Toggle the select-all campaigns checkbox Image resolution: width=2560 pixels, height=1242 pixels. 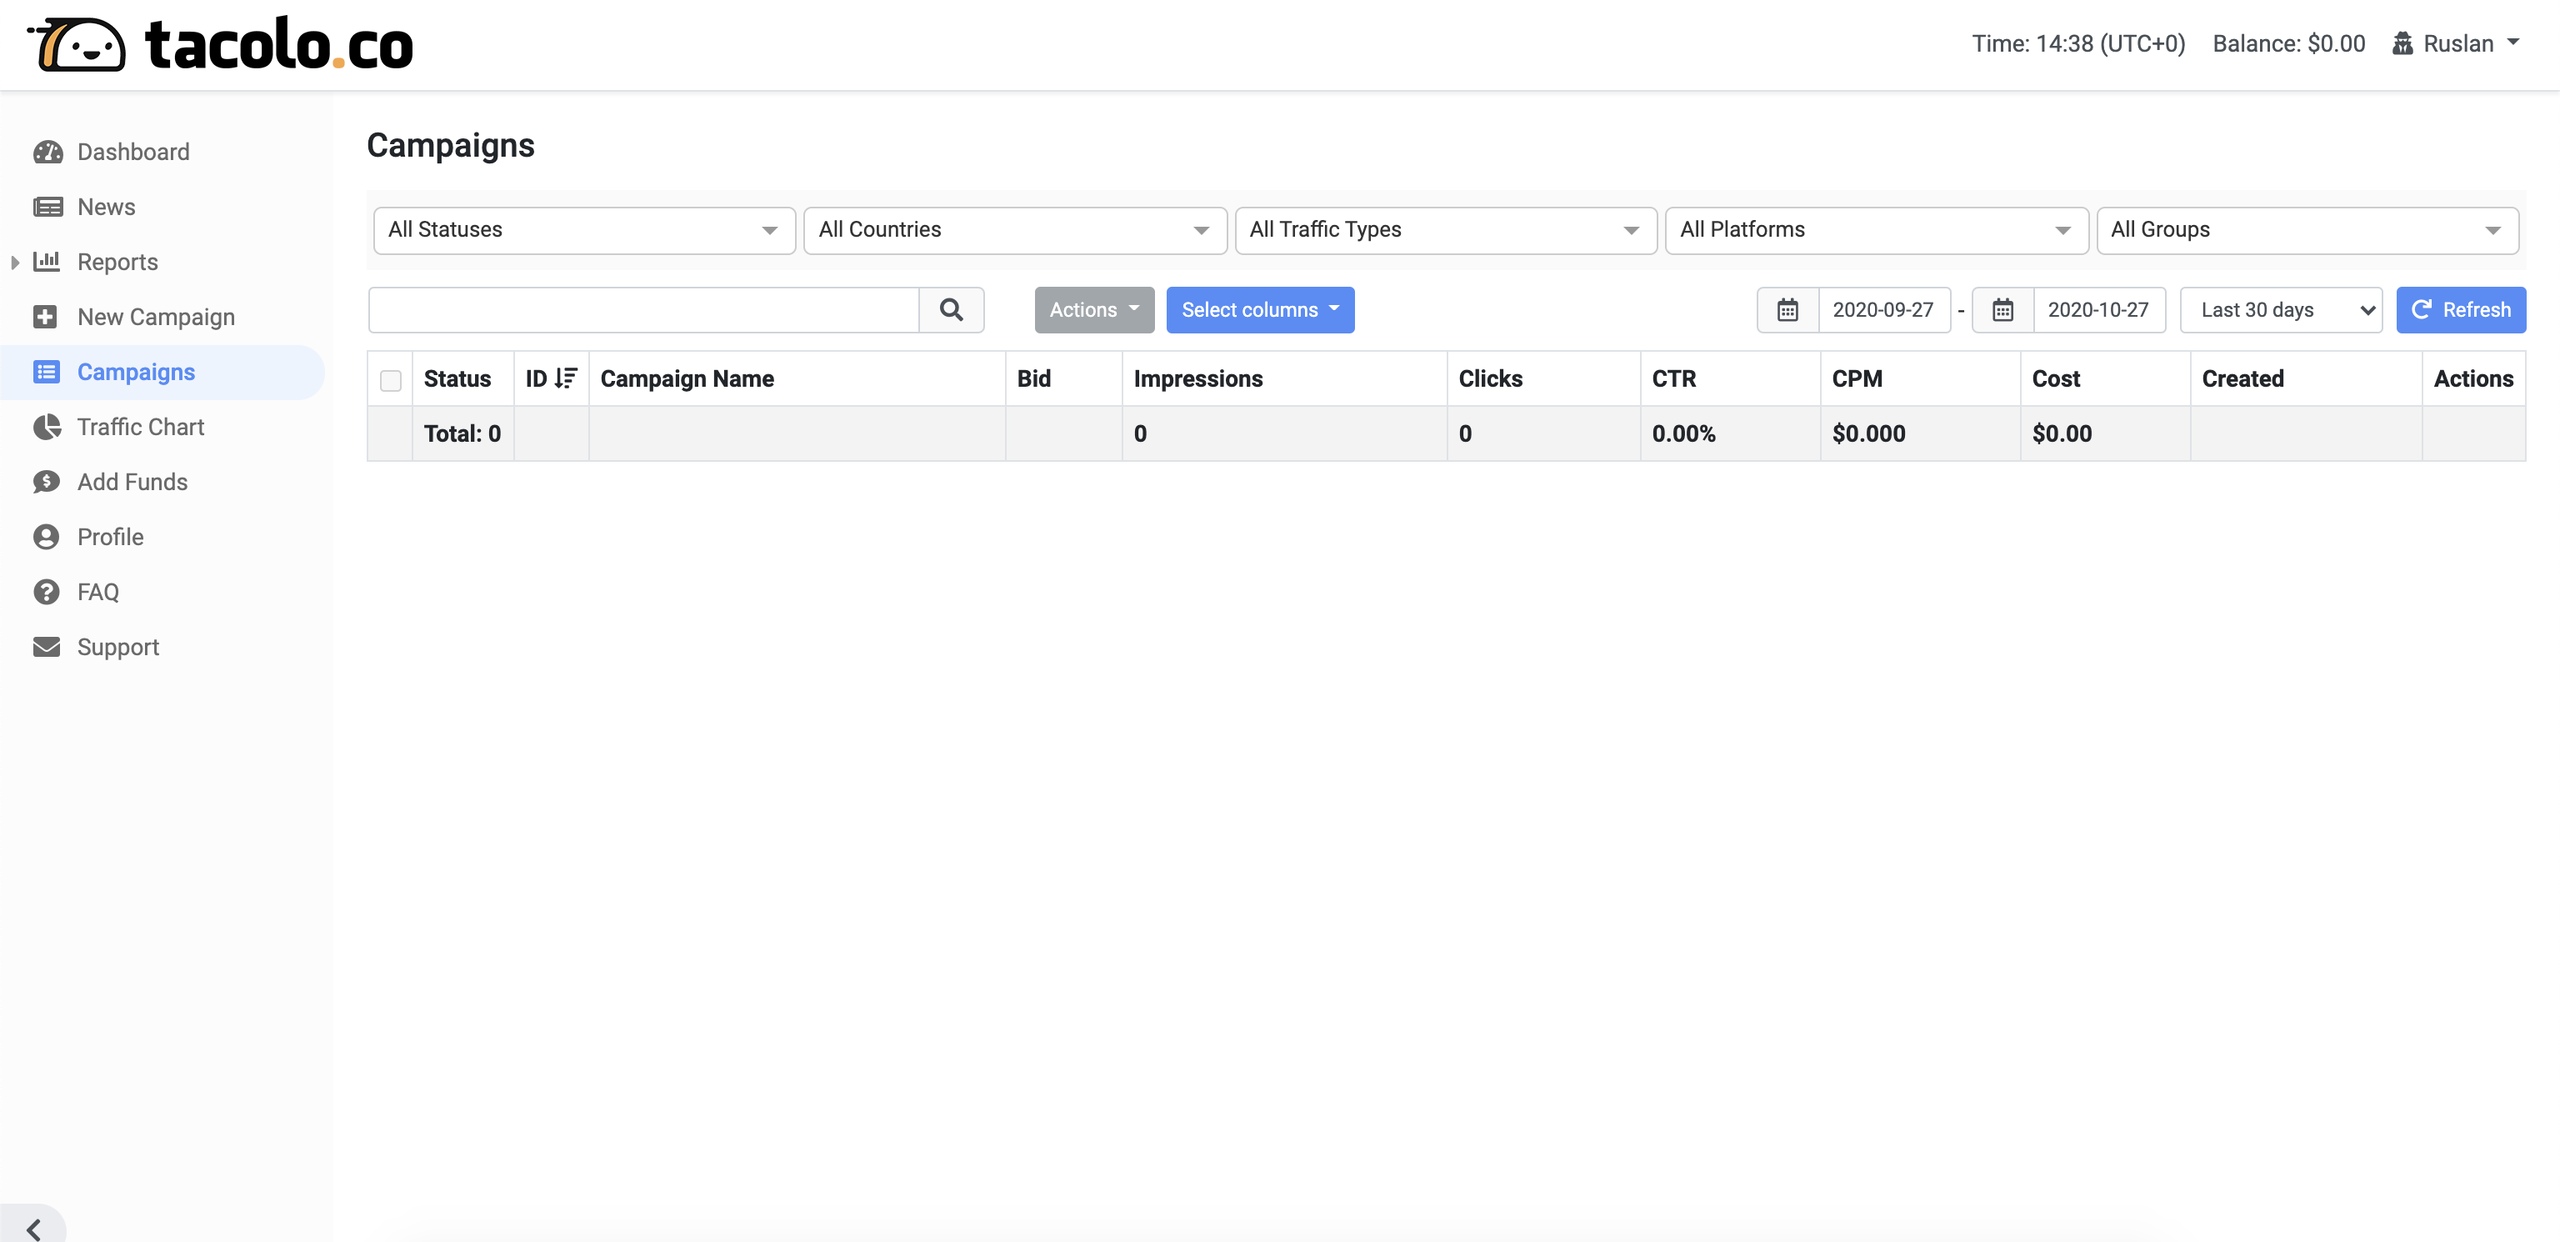point(391,380)
